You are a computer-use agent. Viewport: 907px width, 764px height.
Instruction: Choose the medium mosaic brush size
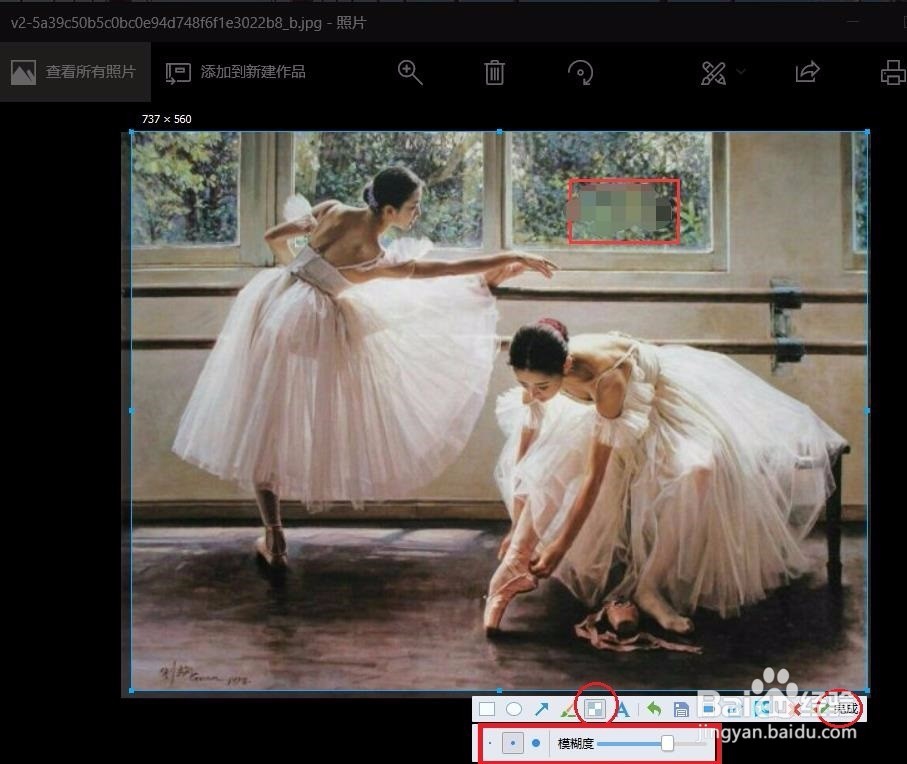513,743
